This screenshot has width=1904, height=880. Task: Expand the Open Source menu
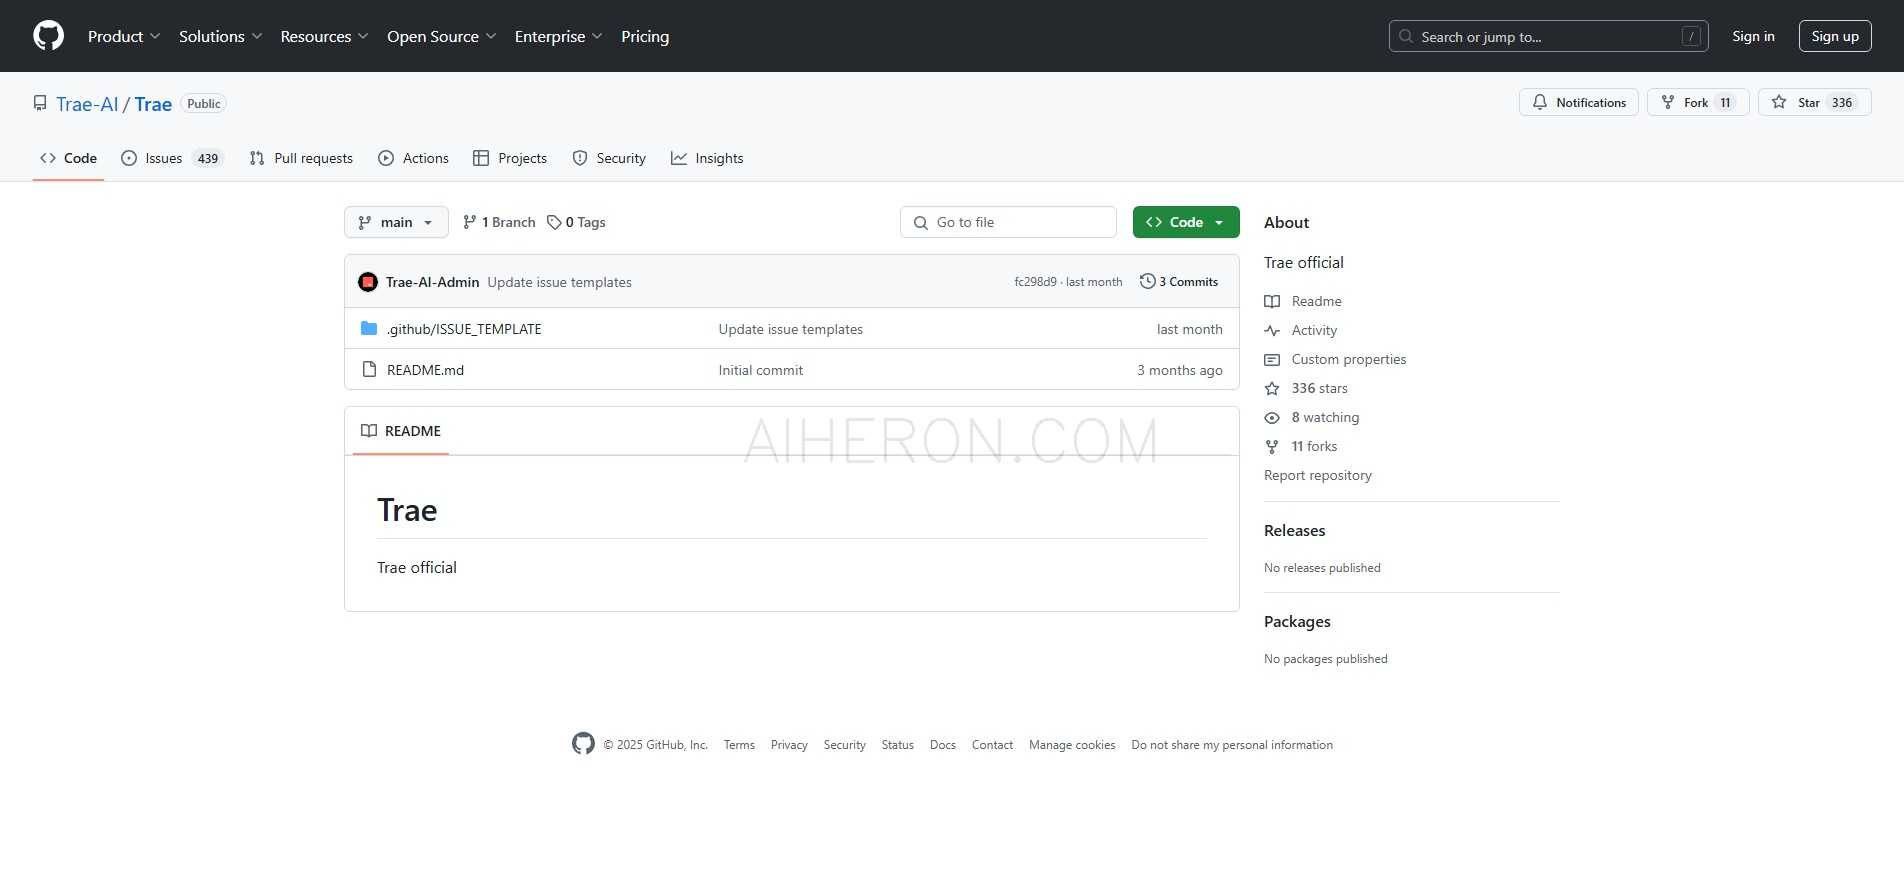tap(441, 36)
